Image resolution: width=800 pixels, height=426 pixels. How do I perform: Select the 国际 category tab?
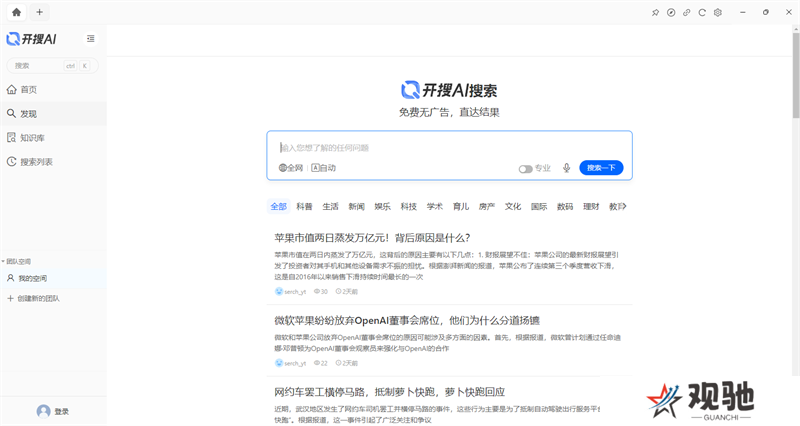539,206
